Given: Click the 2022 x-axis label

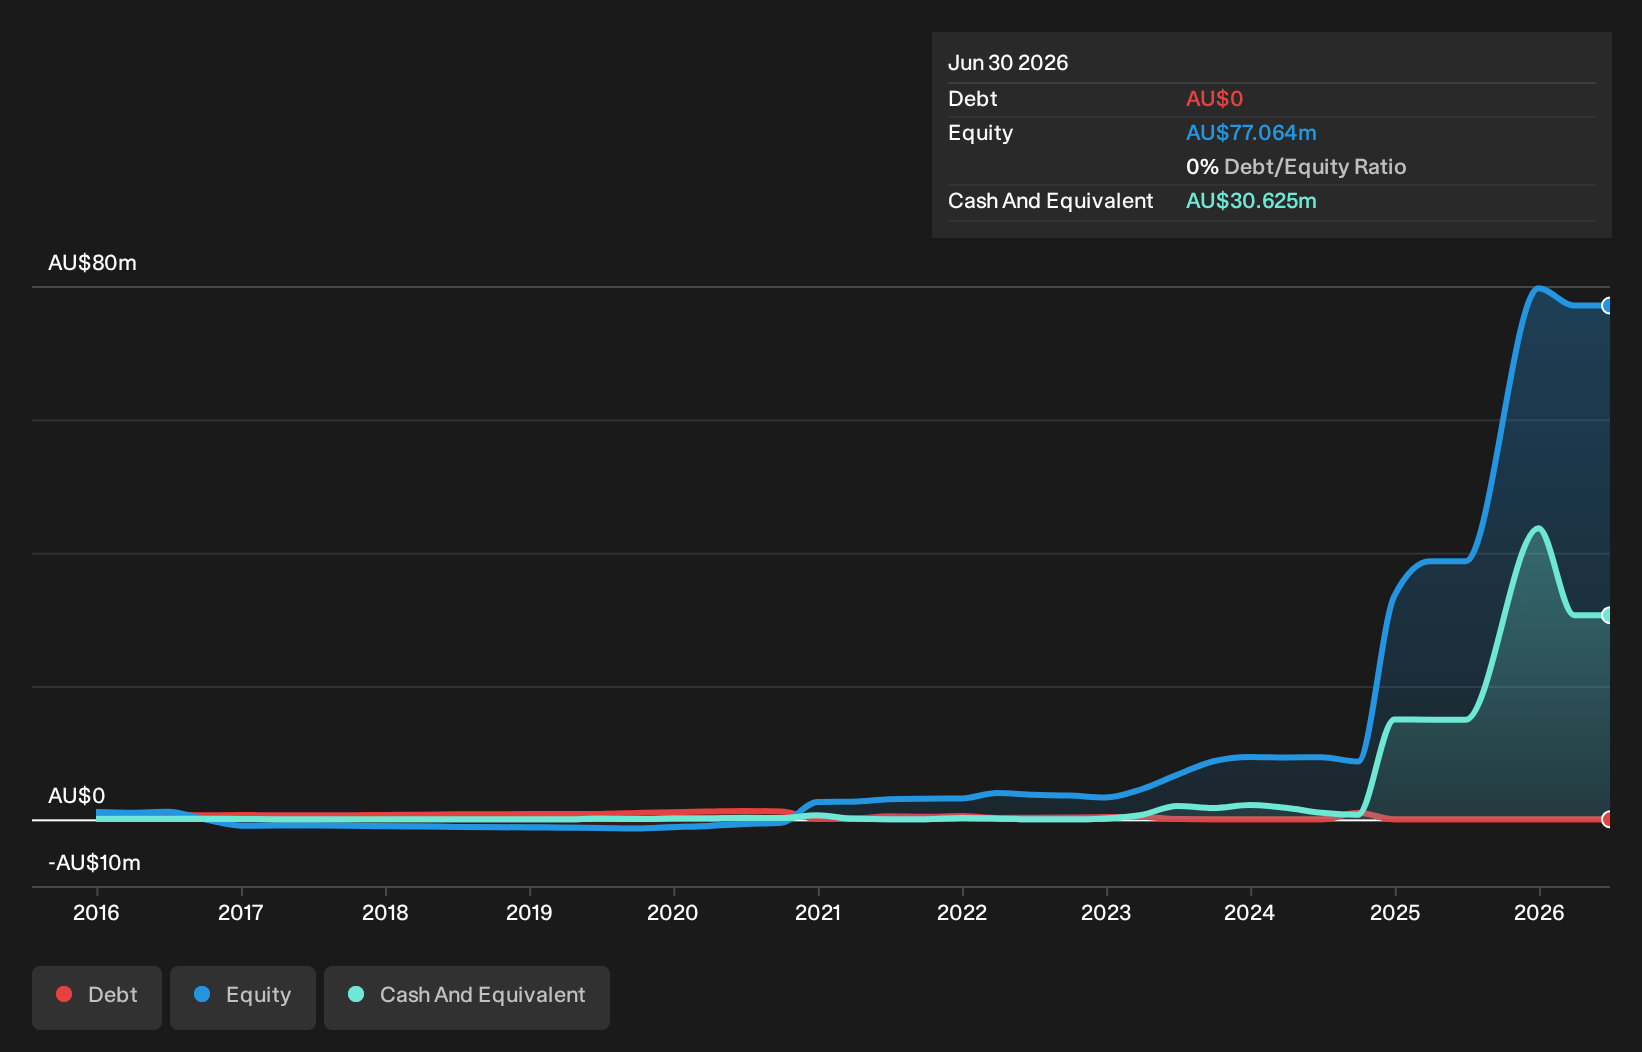Looking at the screenshot, I should pyautogui.click(x=962, y=912).
